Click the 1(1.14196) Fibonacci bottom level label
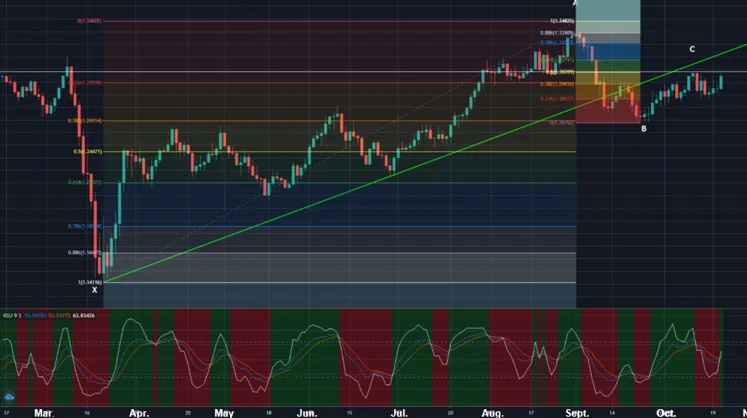 pyautogui.click(x=90, y=282)
